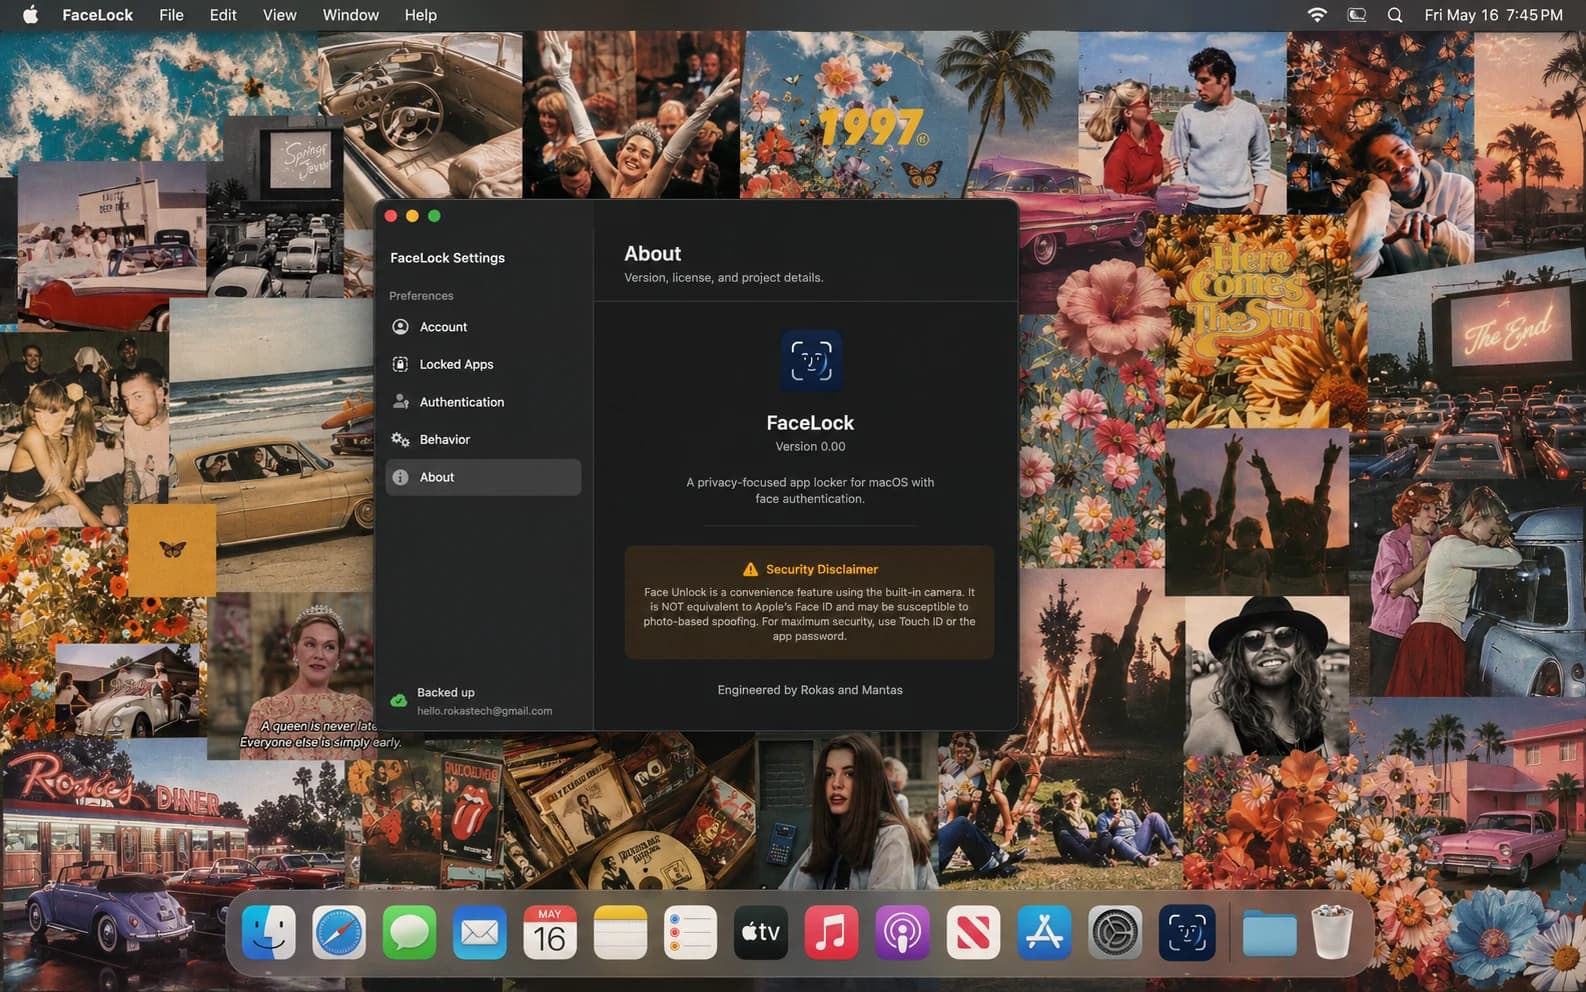
Task: Click 'Engineered by Rokas and Mantas' credit
Action: [x=810, y=690]
